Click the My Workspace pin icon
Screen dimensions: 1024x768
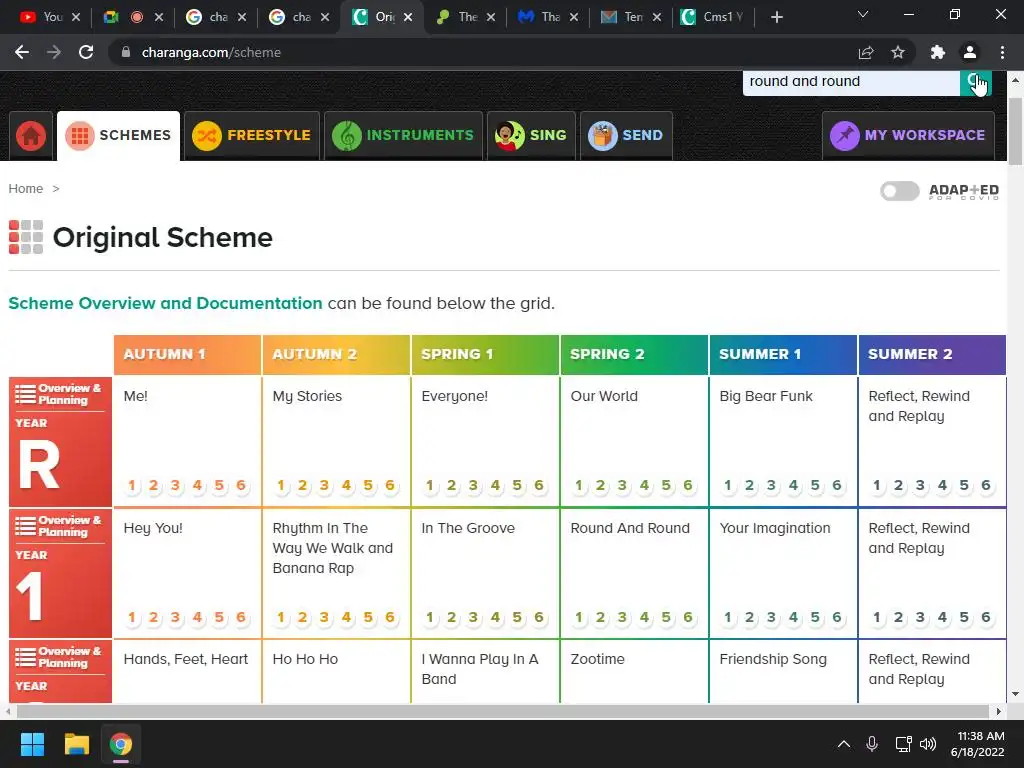coord(844,135)
